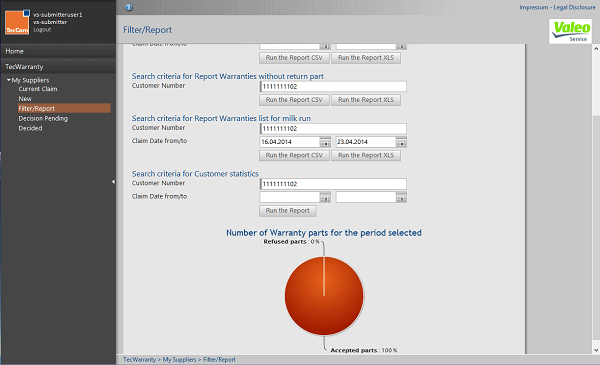Click the chart title Number of Warranty parts
This screenshot has width=600, height=365.
click(324, 233)
